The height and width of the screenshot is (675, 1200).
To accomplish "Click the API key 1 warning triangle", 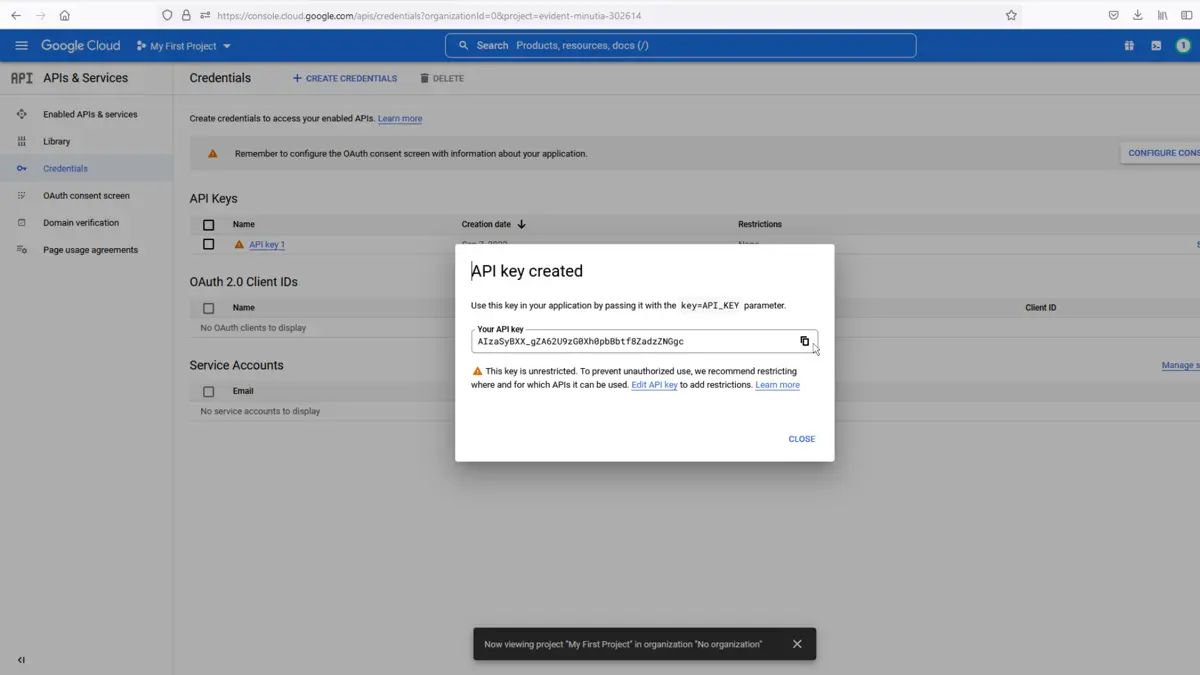I will point(239,245).
